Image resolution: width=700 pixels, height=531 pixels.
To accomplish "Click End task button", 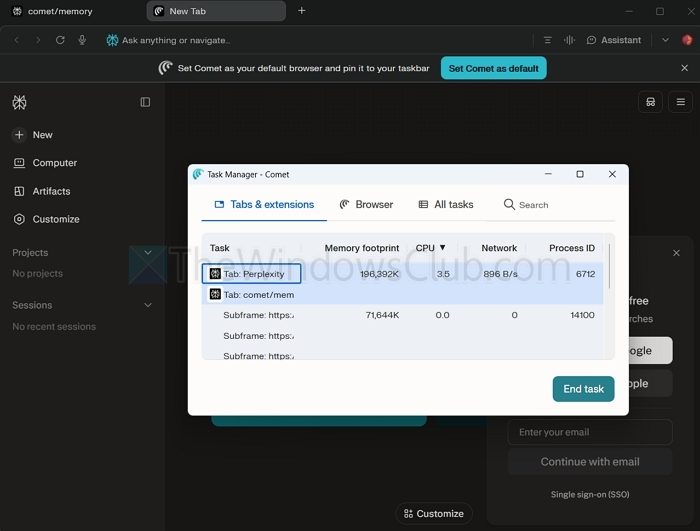I will coord(583,389).
